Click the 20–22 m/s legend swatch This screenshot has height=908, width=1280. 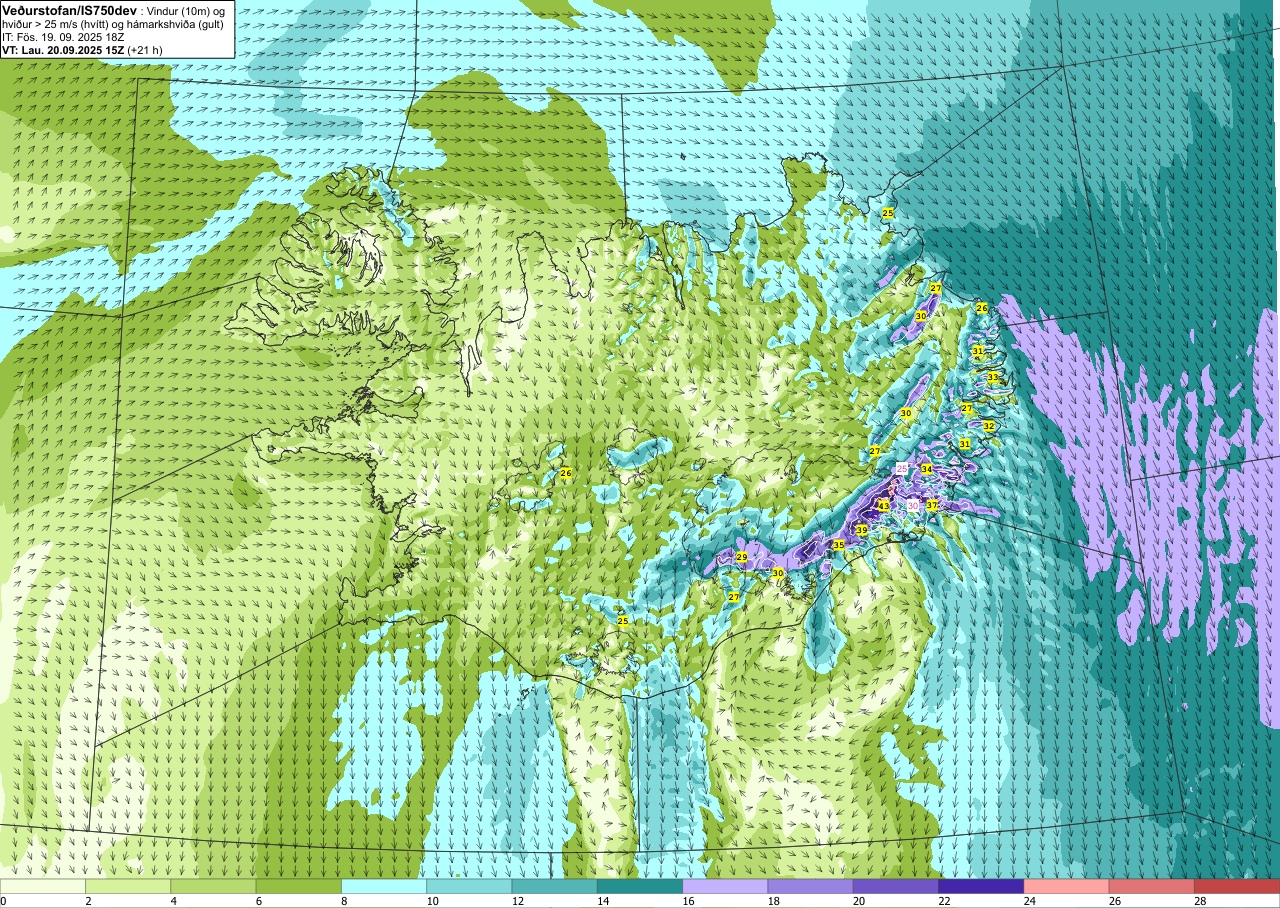896,886
